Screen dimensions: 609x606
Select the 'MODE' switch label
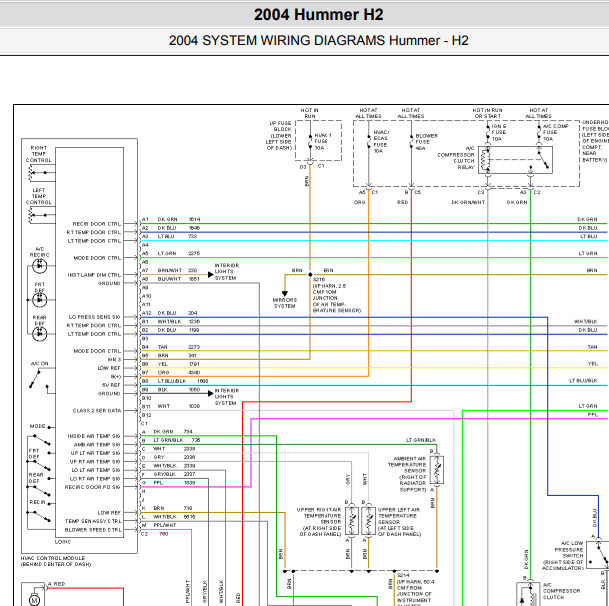(x=37, y=426)
